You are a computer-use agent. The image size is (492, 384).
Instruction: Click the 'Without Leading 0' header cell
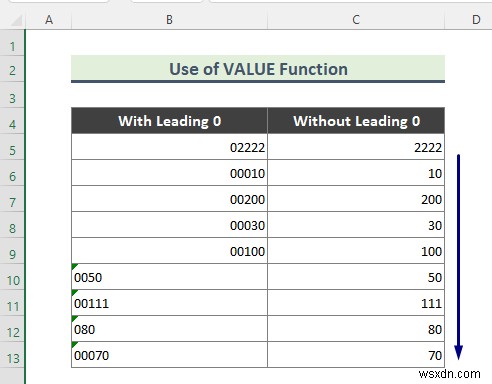pos(356,121)
